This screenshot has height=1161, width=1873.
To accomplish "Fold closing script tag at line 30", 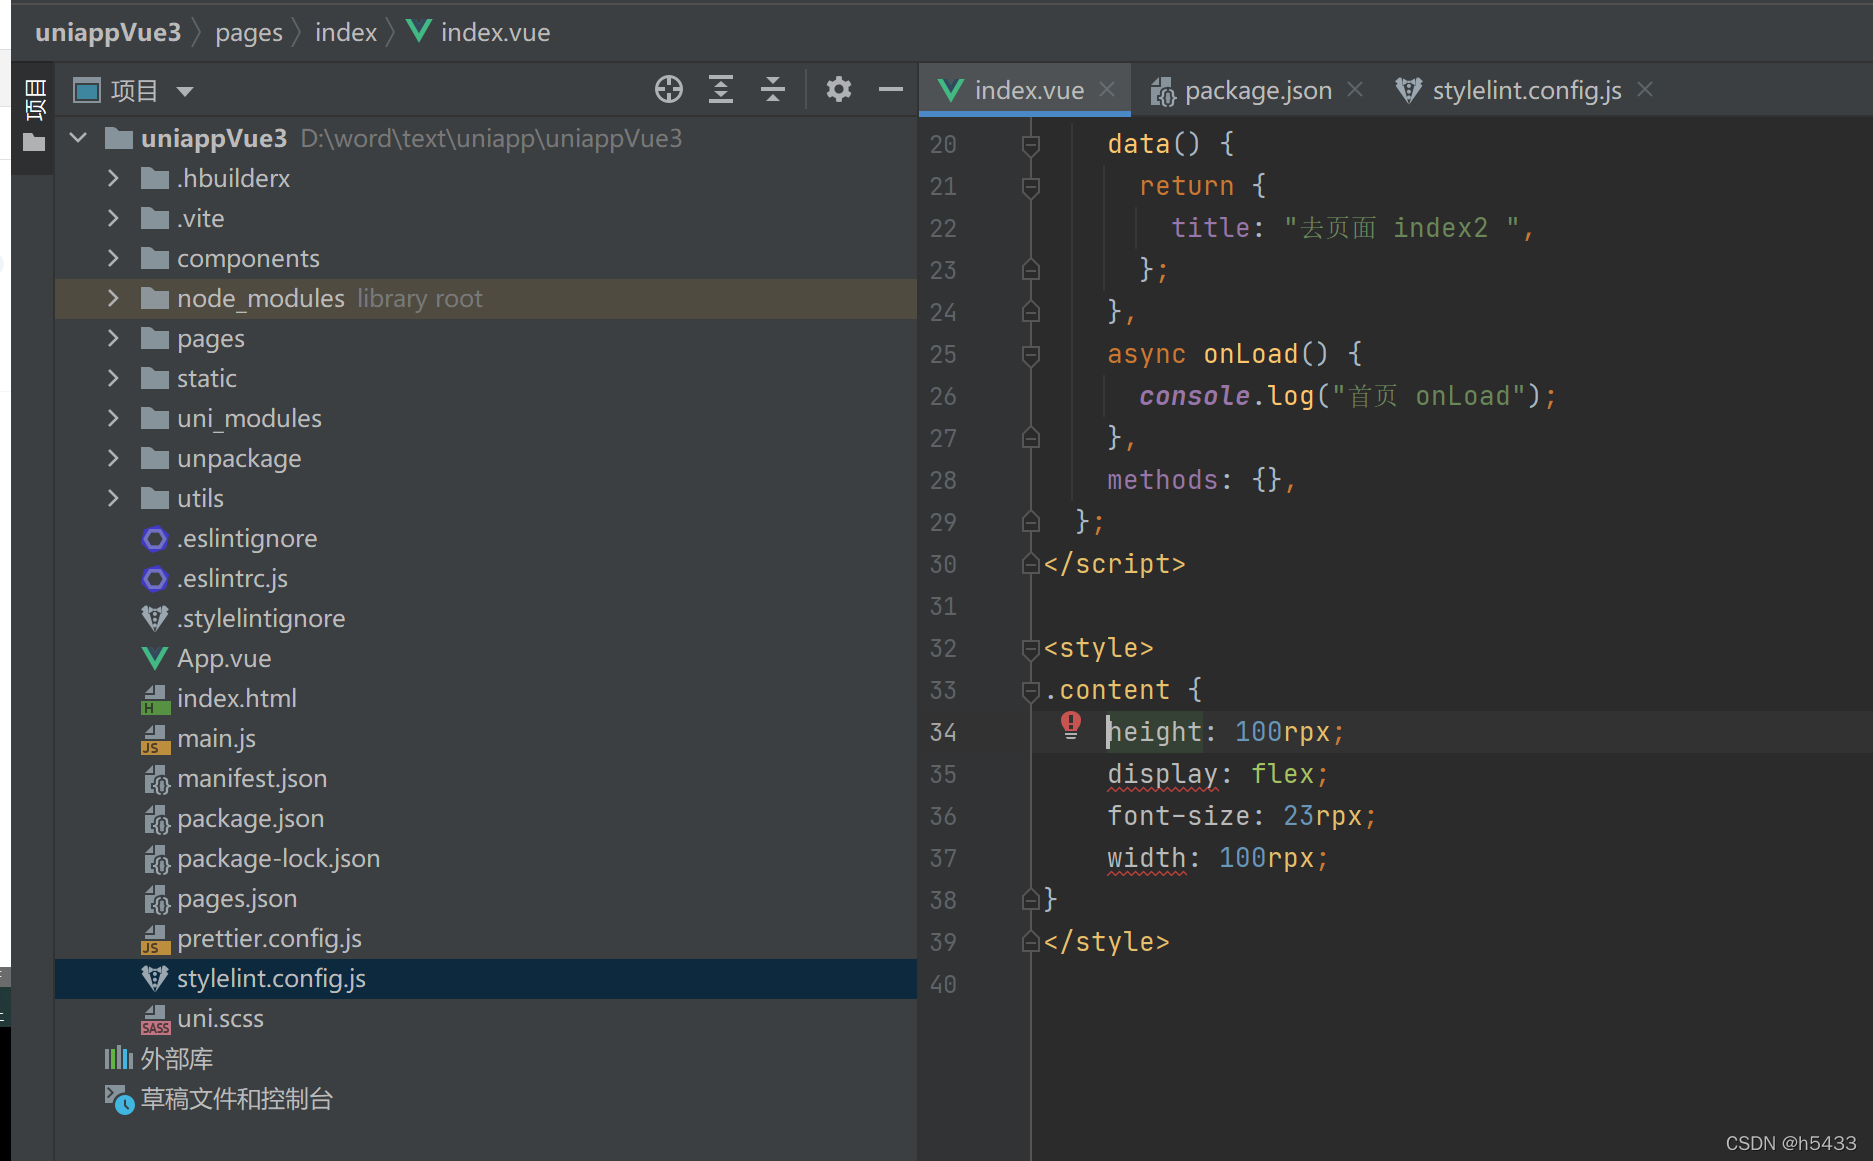I will click(x=1031, y=565).
